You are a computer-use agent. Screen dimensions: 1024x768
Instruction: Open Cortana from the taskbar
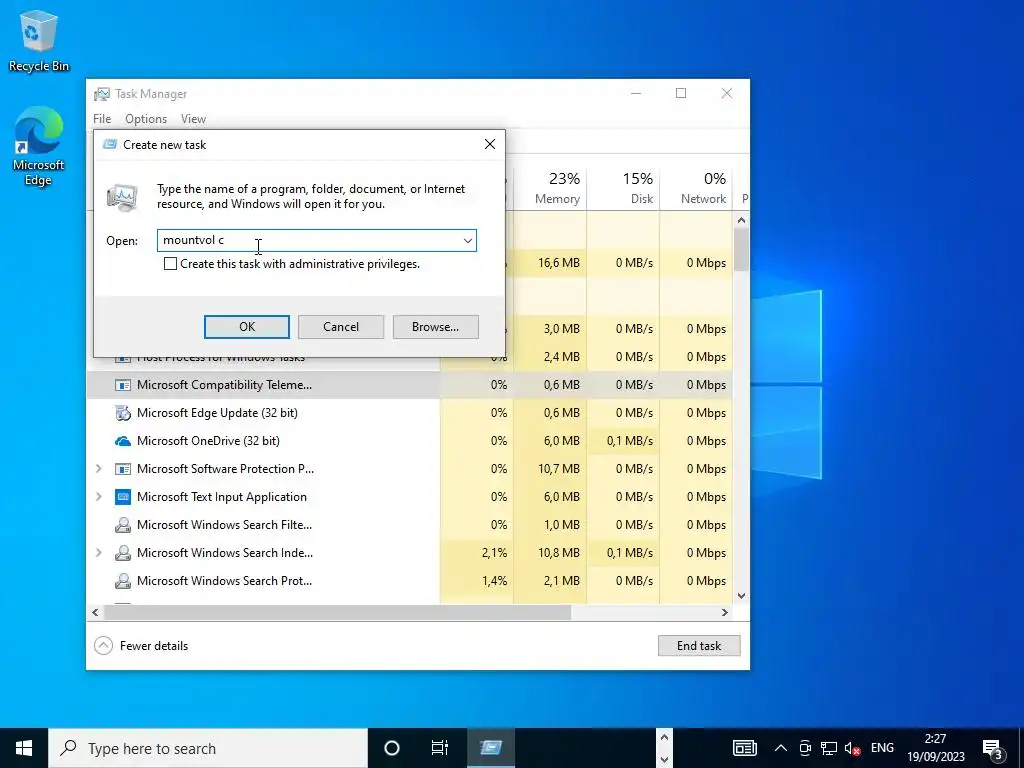pyautogui.click(x=392, y=748)
